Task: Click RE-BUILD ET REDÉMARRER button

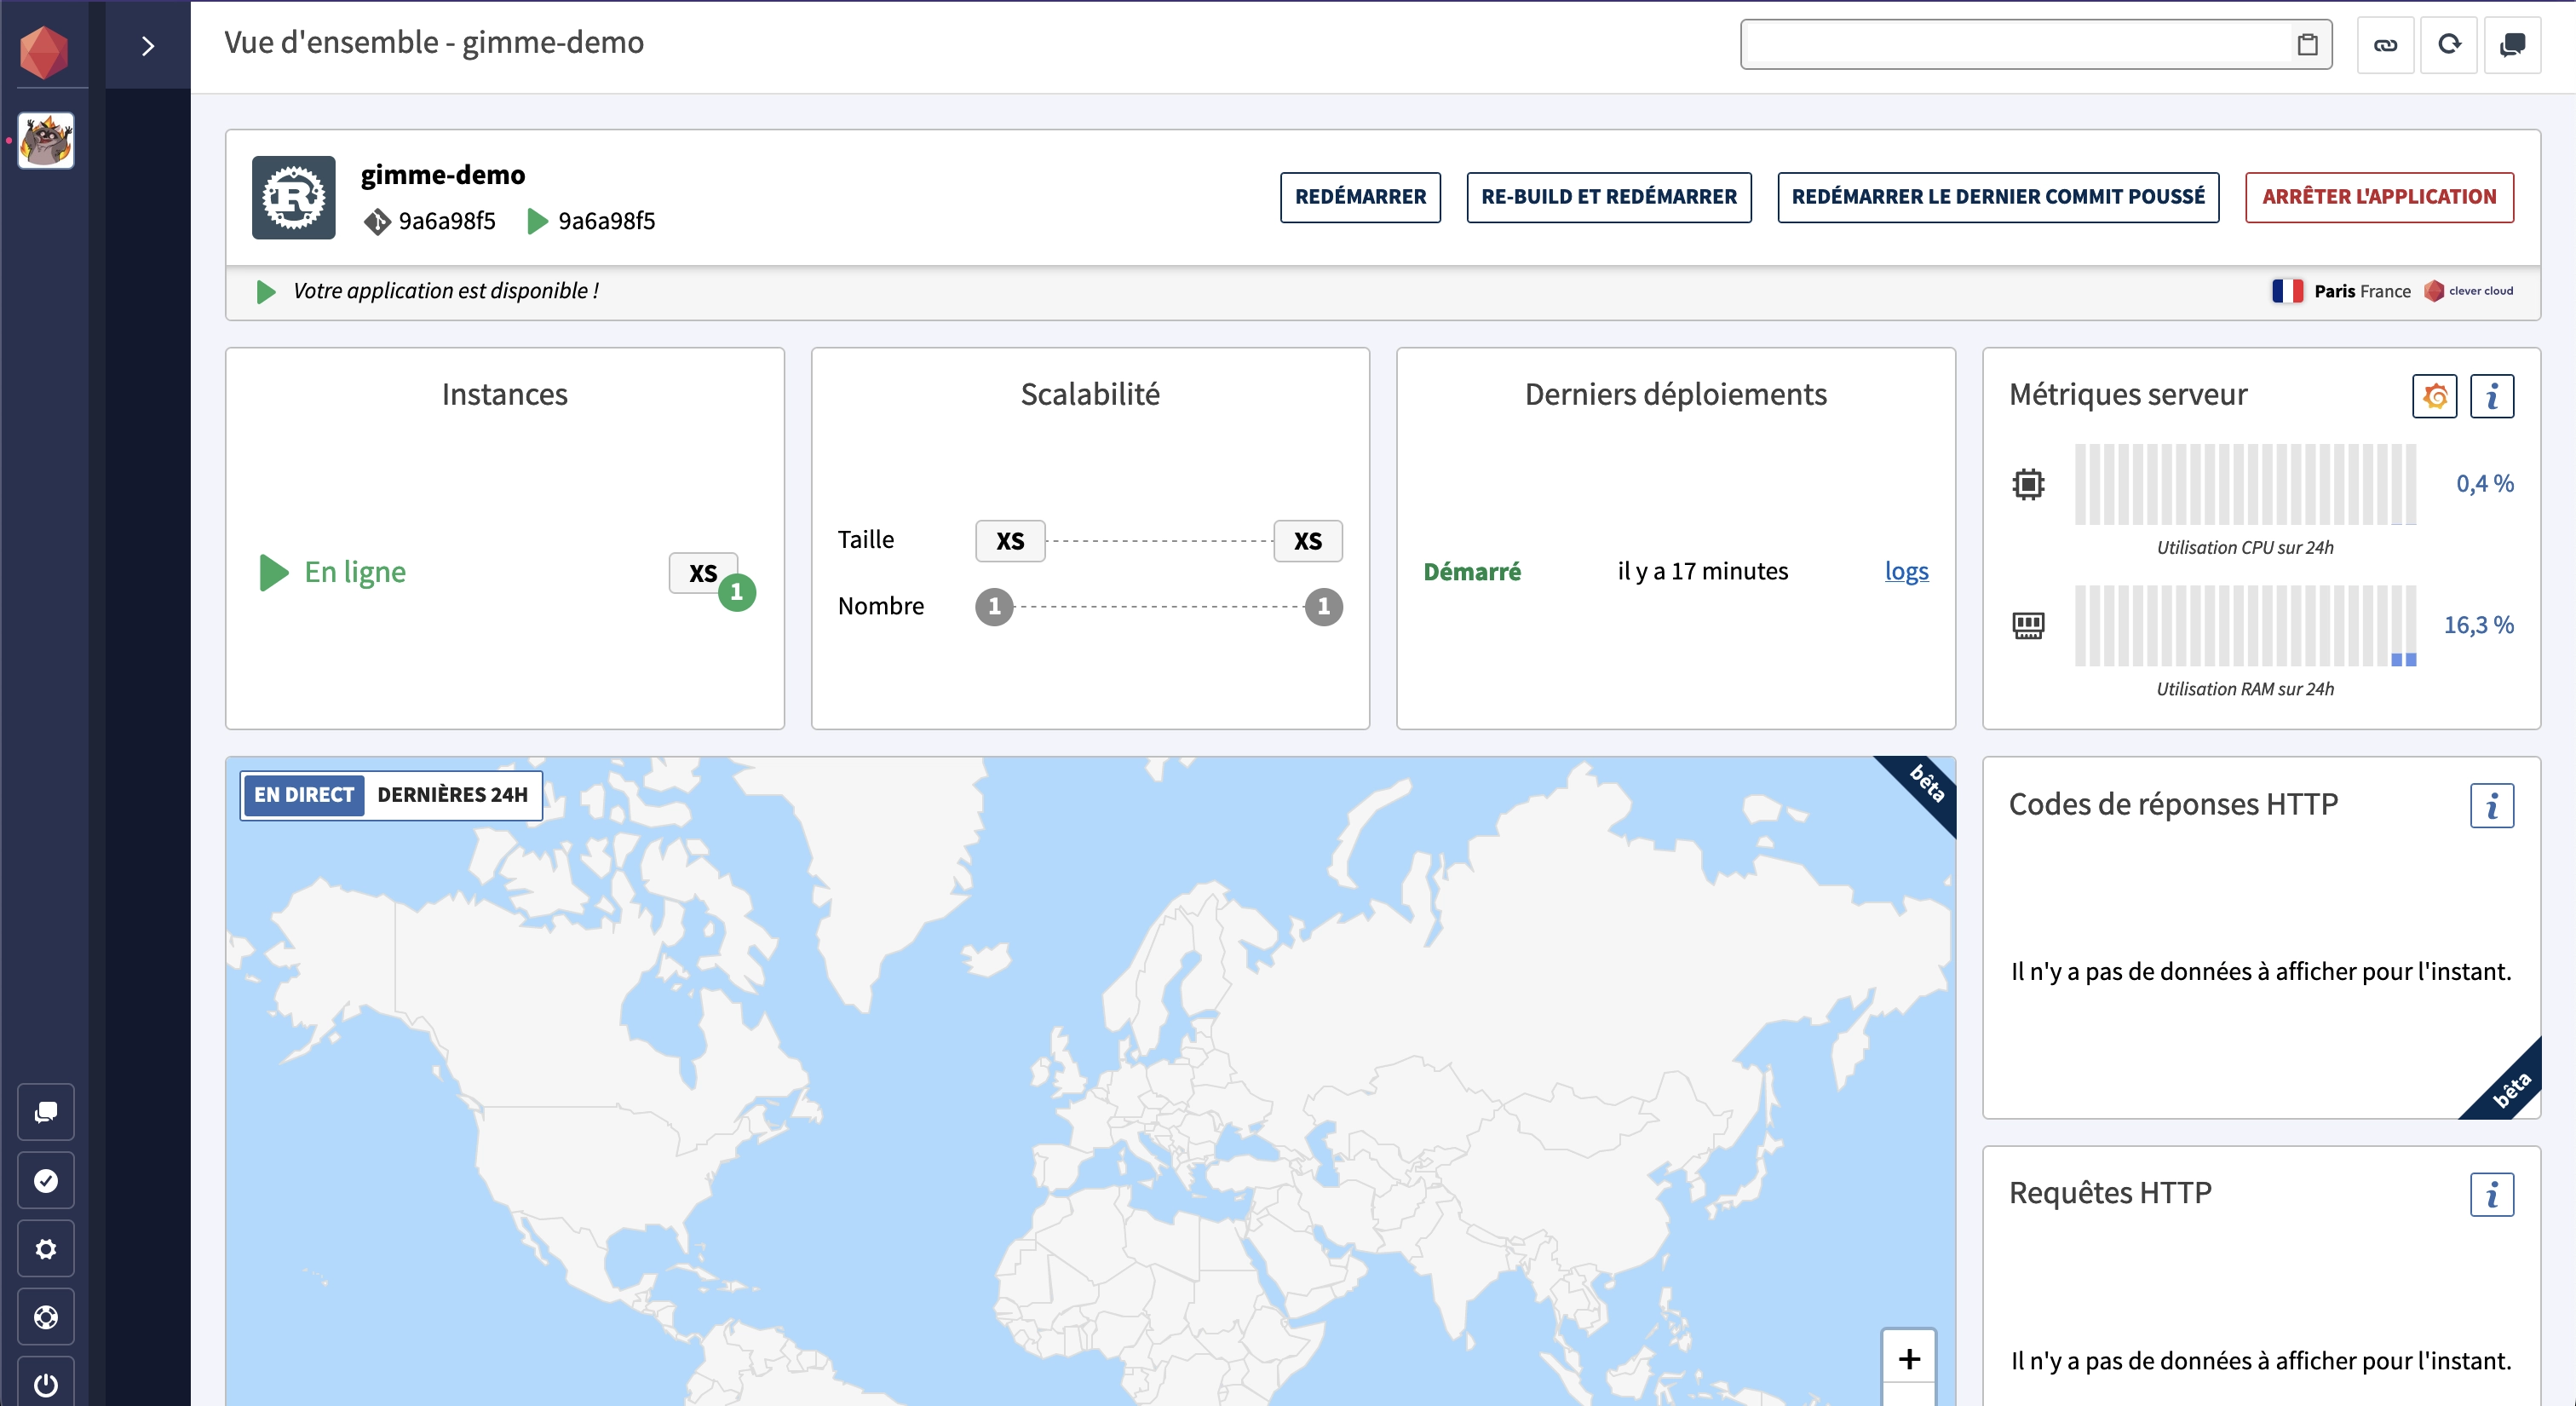Action: pyautogui.click(x=1608, y=197)
